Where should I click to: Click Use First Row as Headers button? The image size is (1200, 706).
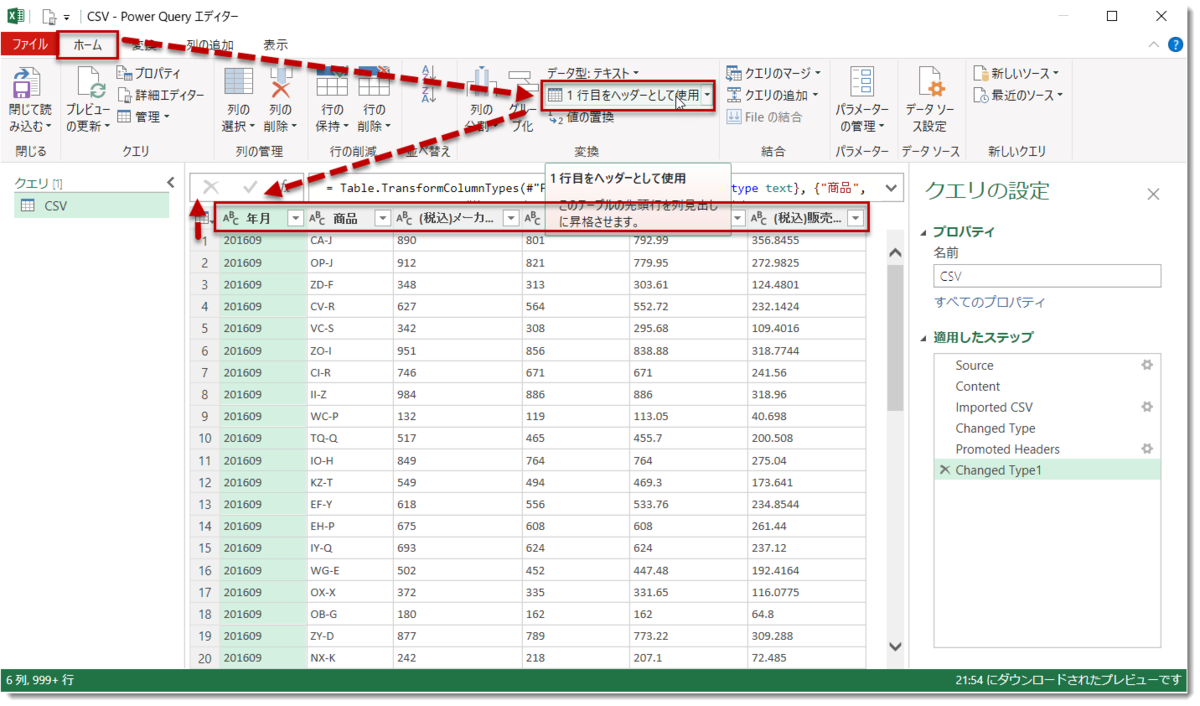coord(622,96)
